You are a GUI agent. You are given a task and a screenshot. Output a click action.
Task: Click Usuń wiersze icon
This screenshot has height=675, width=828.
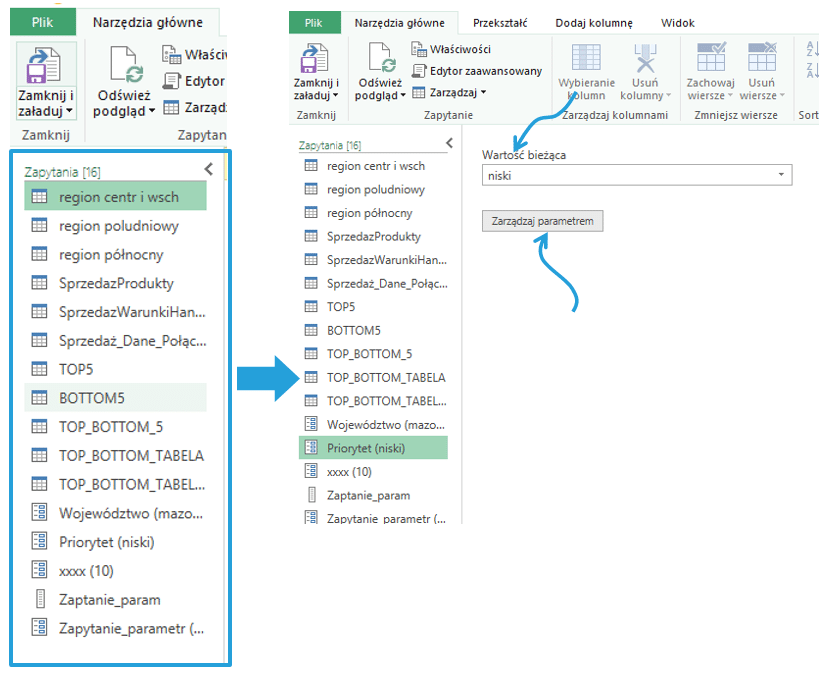761,59
